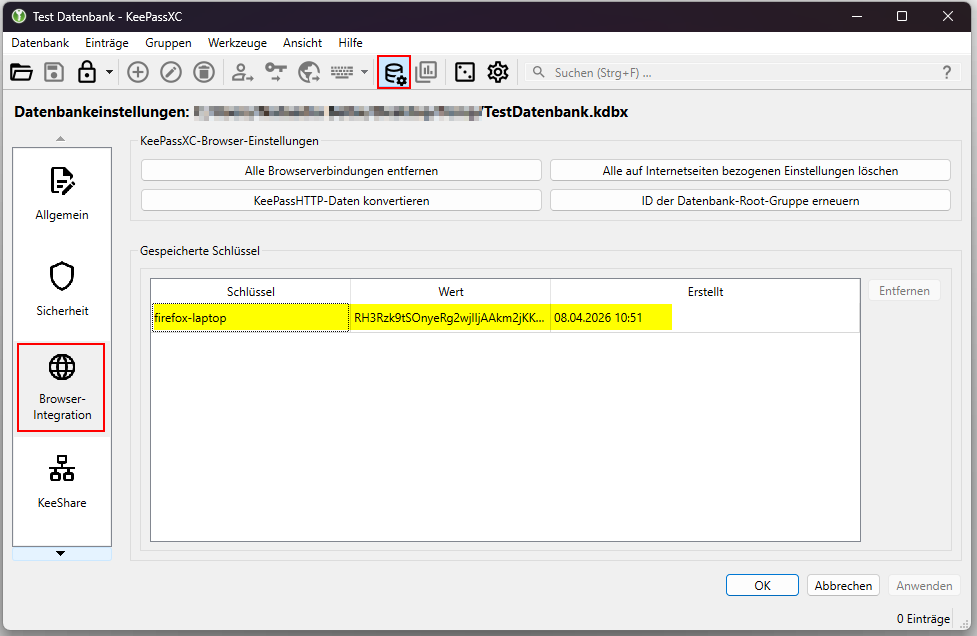The width and height of the screenshot is (977, 636).
Task: Copy URL with the globe arrow icon
Action: pyautogui.click(x=309, y=72)
